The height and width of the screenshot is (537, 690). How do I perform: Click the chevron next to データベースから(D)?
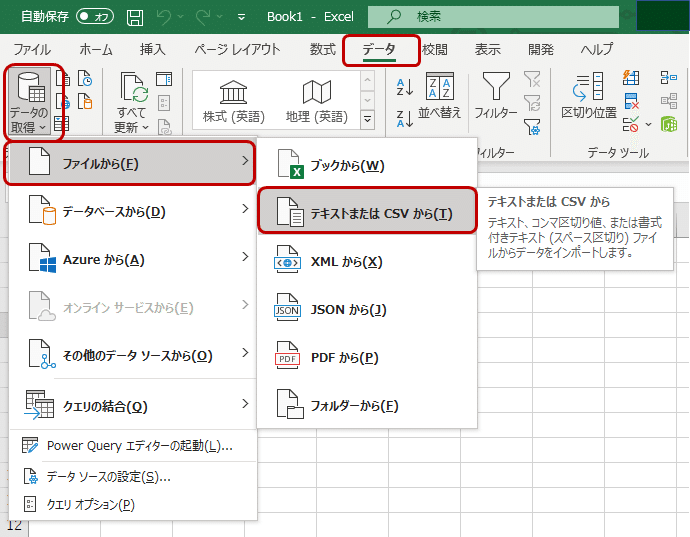coord(245,209)
